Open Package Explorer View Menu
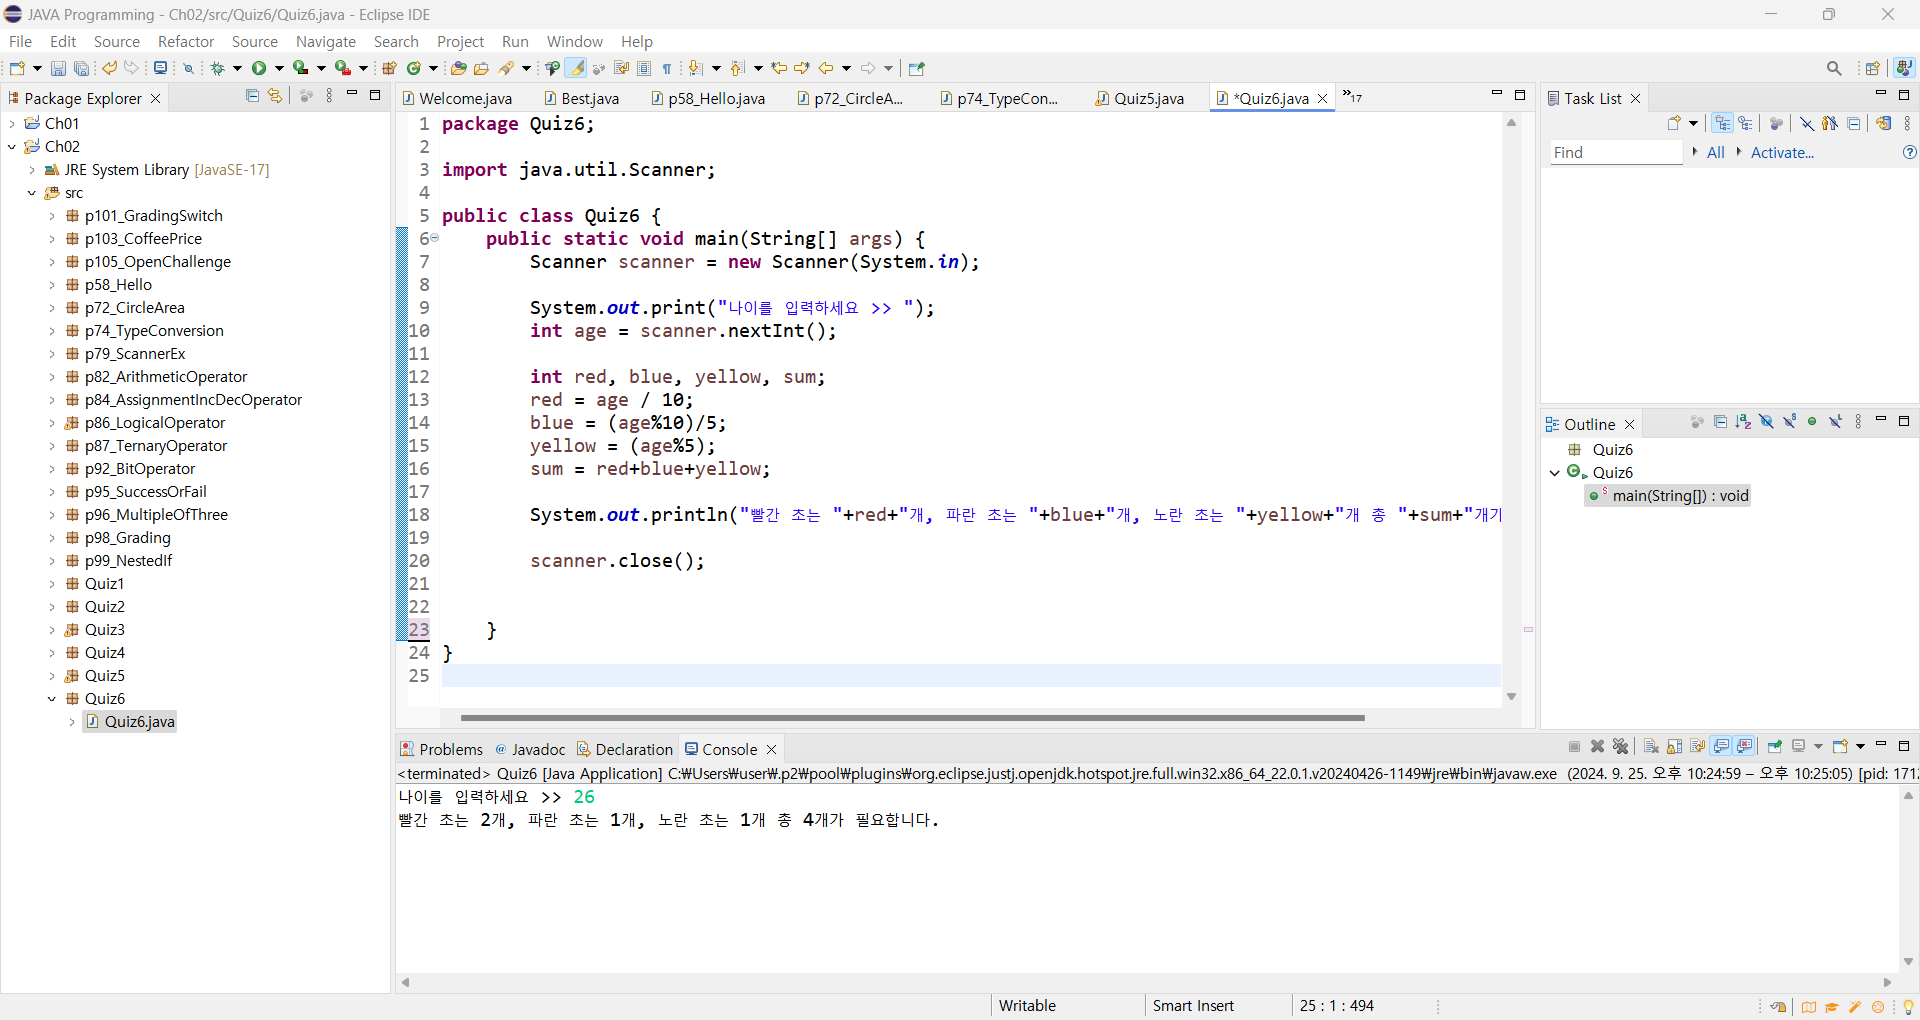Image resolution: width=1920 pixels, height=1020 pixels. tap(329, 96)
